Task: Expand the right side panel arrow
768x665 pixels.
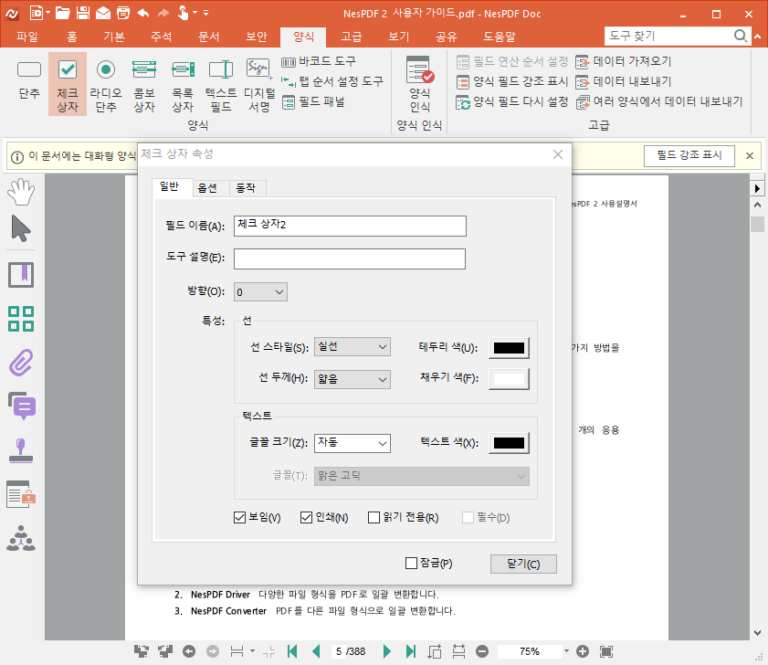Action: tap(757, 188)
